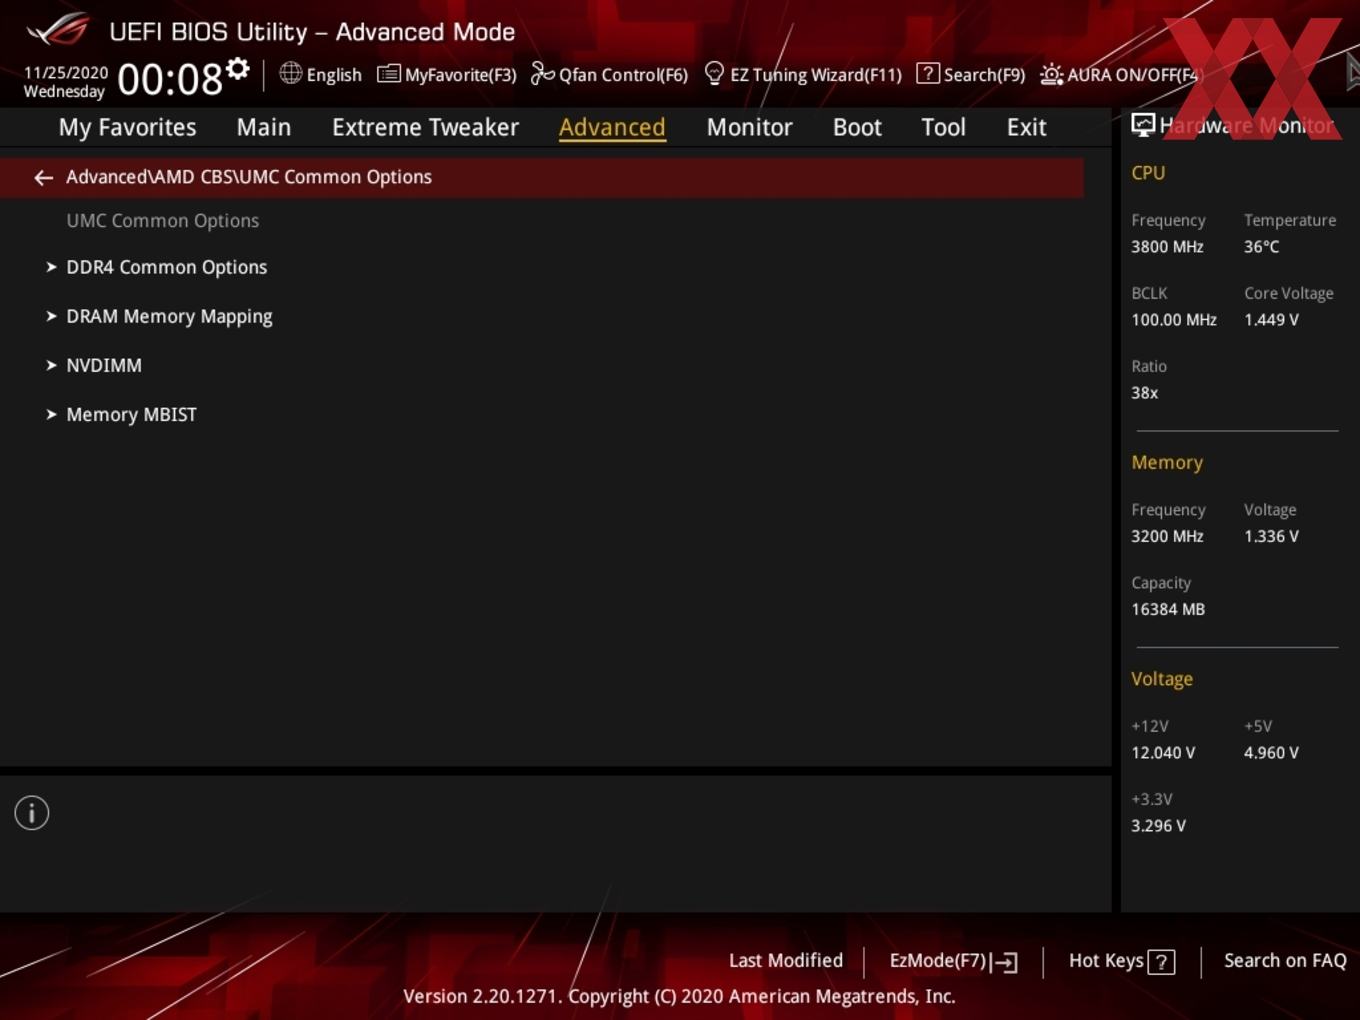The width and height of the screenshot is (1360, 1020).
Task: Select the Advanced tab
Action: (612, 127)
